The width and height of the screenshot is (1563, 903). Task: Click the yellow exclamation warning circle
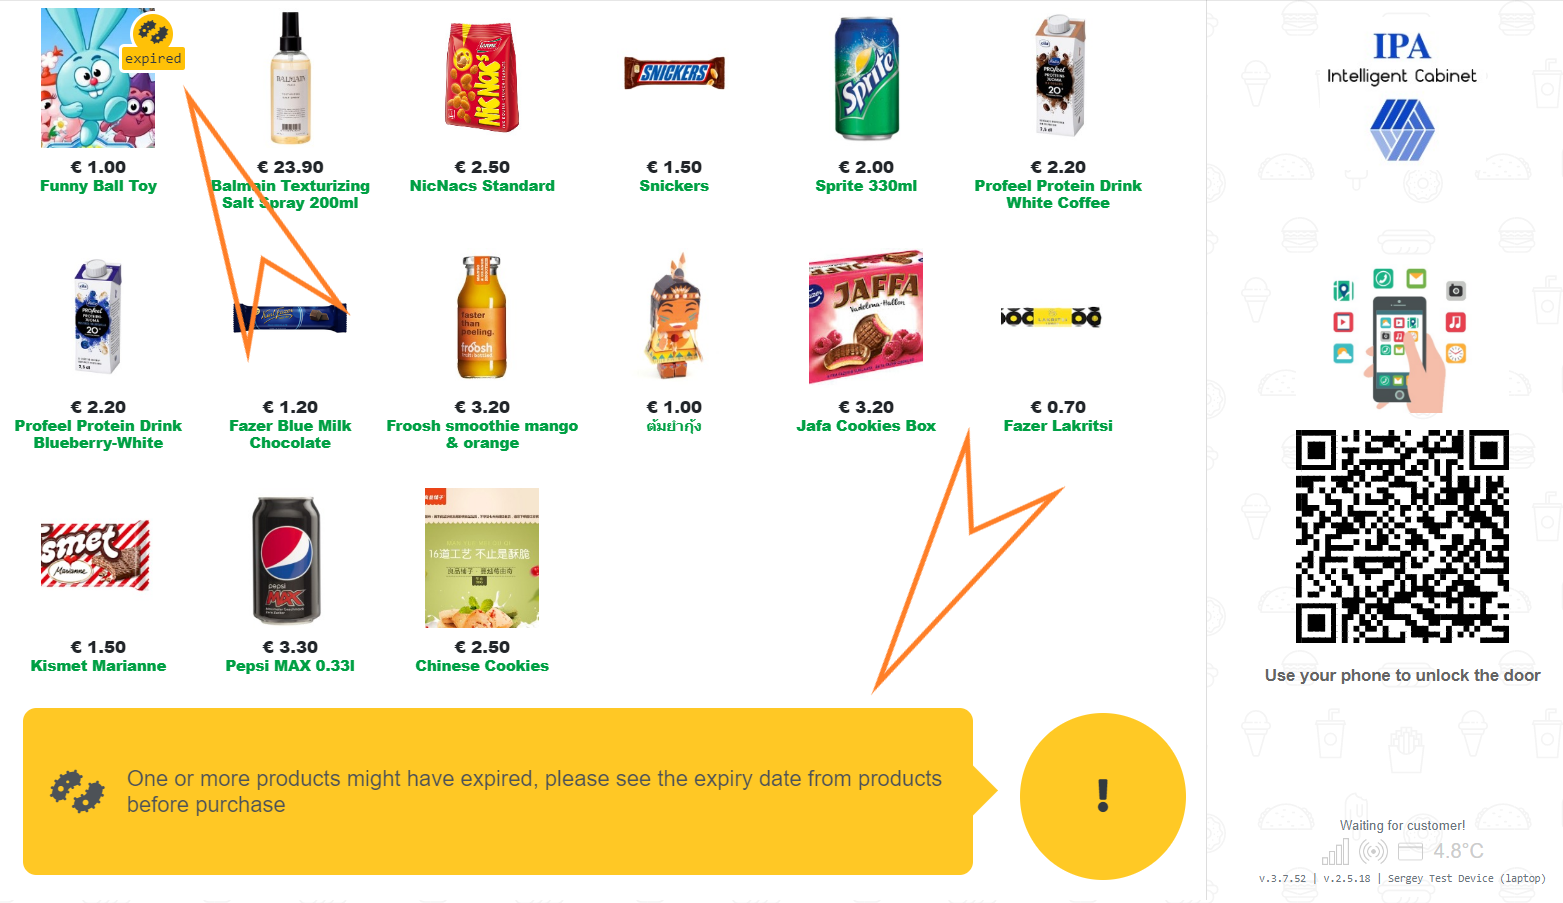[1101, 795]
